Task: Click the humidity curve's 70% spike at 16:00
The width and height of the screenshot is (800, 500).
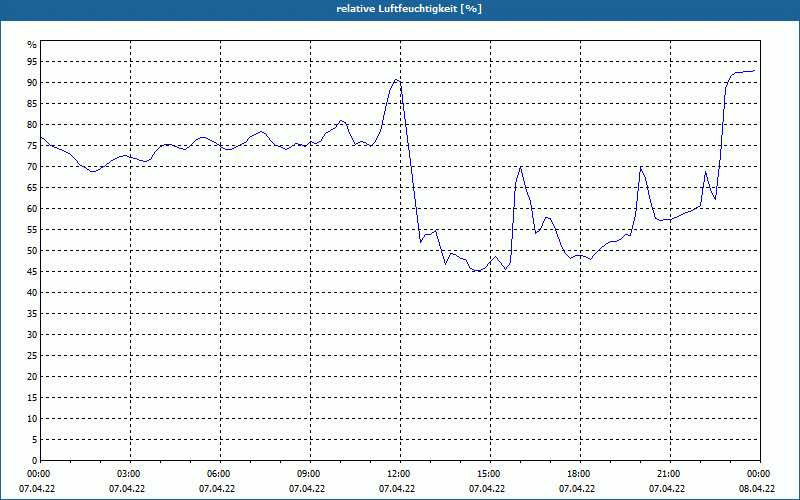Action: (x=520, y=167)
